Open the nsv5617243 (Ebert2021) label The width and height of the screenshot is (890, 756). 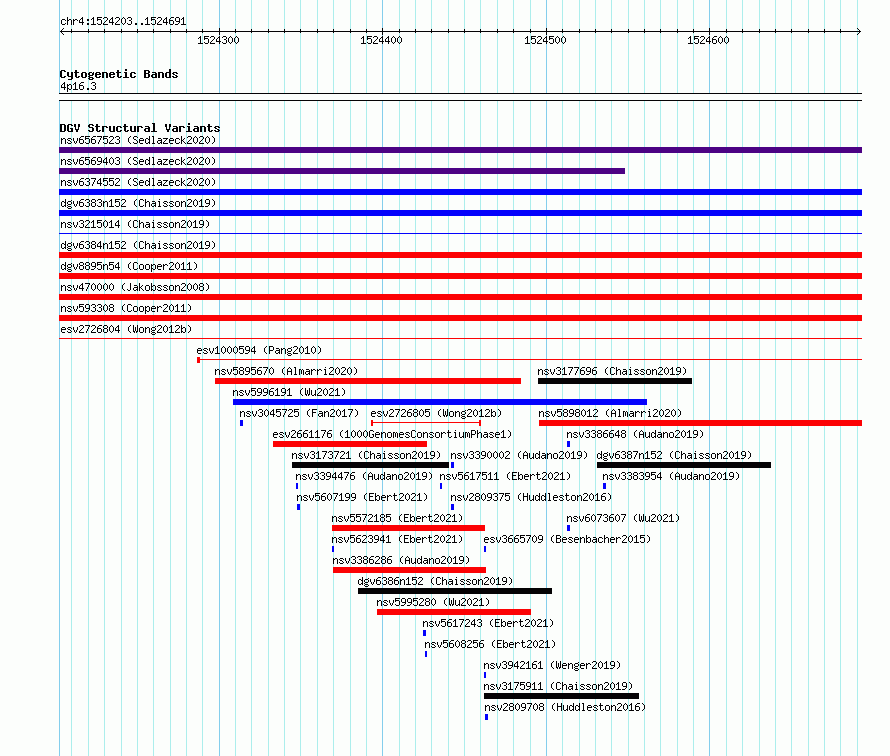pos(488,623)
